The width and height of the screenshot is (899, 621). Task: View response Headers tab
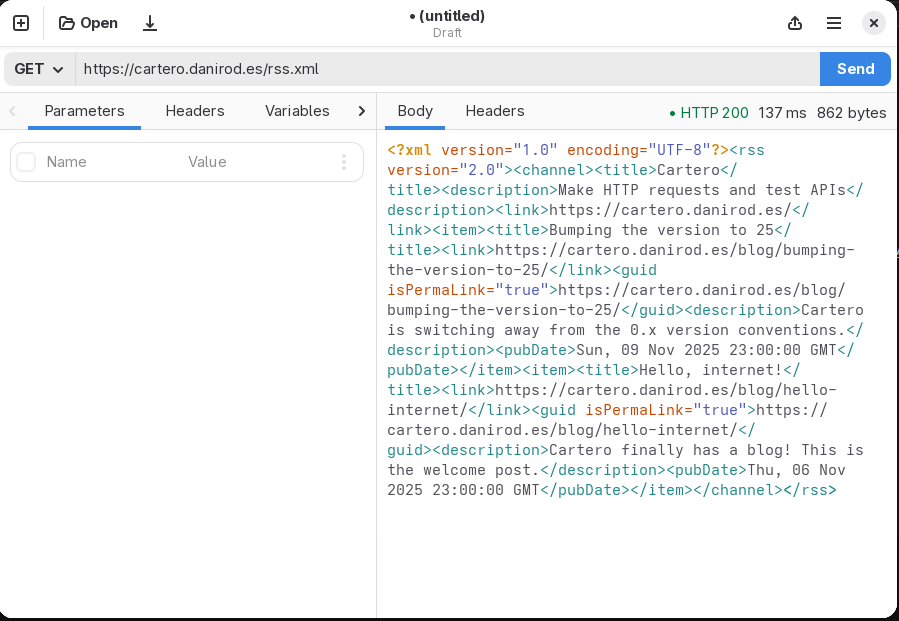[x=494, y=111]
